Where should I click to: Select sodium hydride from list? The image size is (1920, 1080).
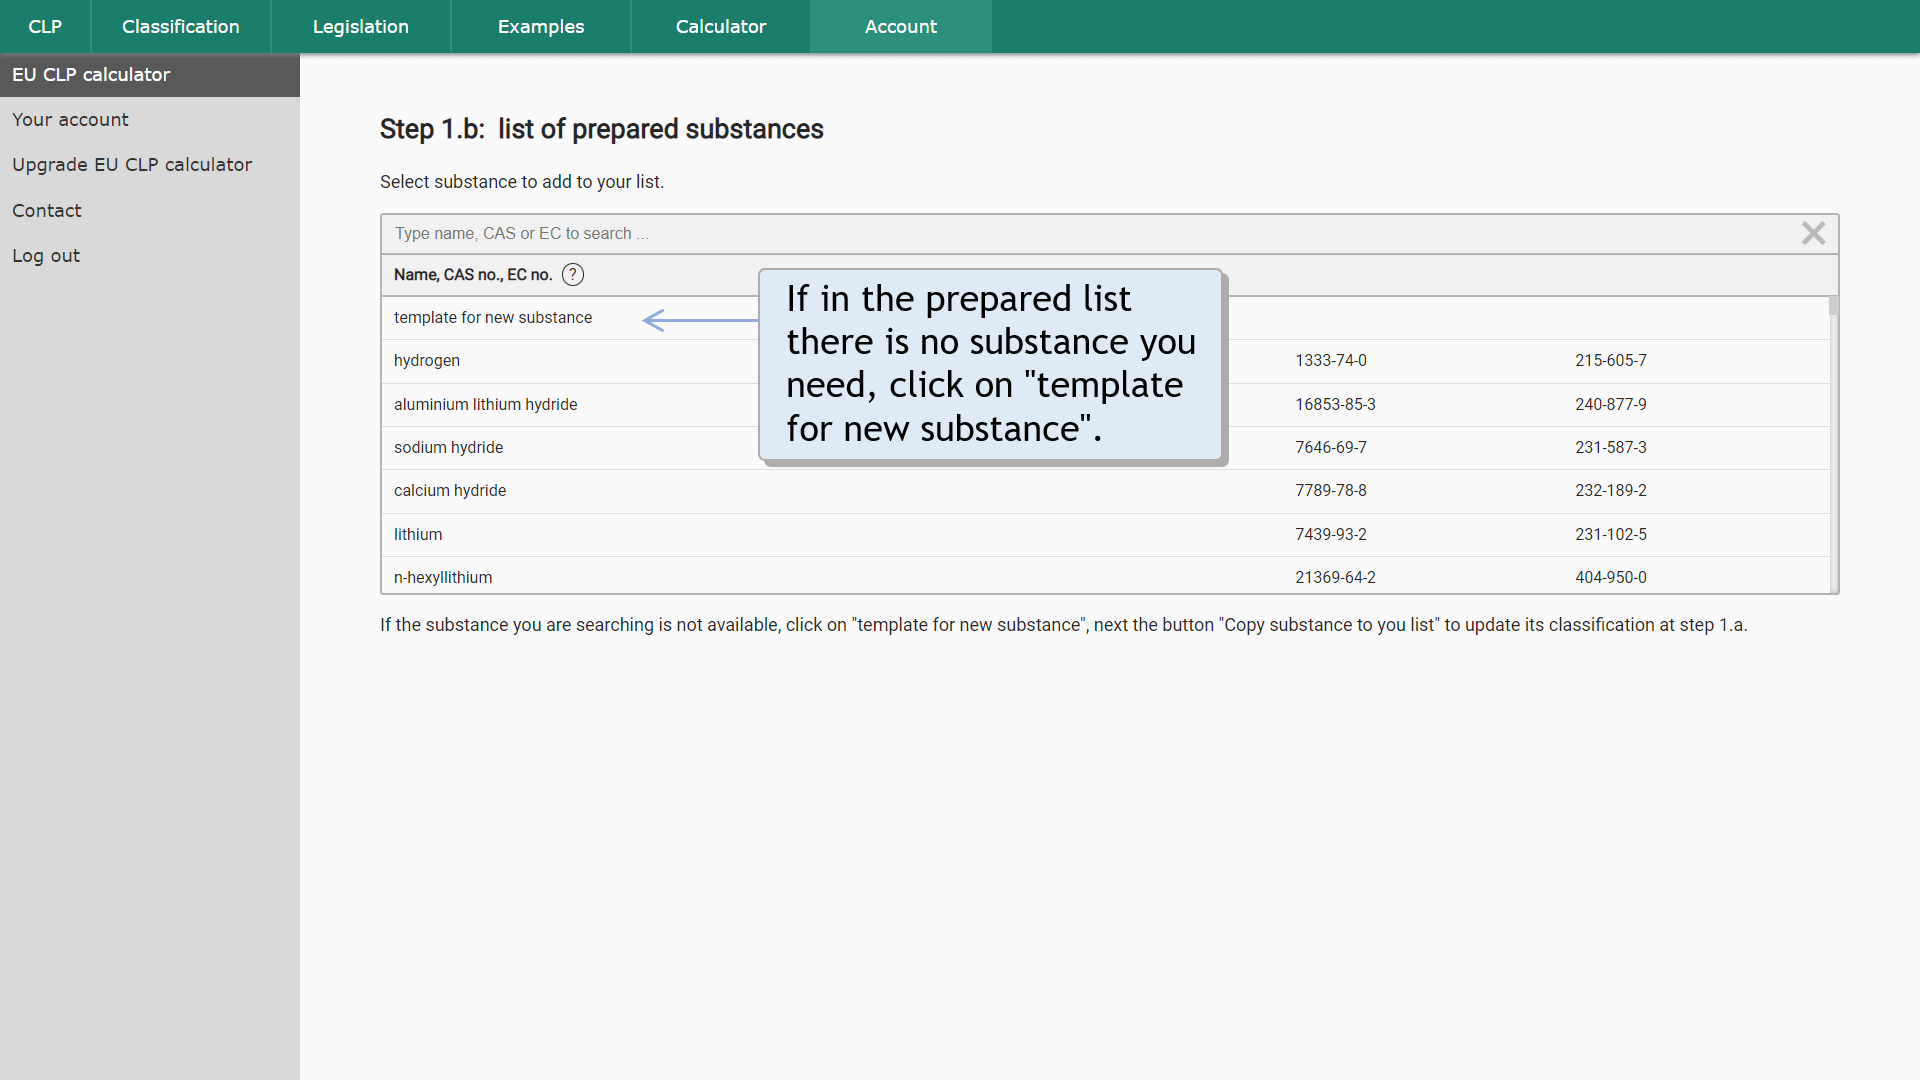pos(447,447)
